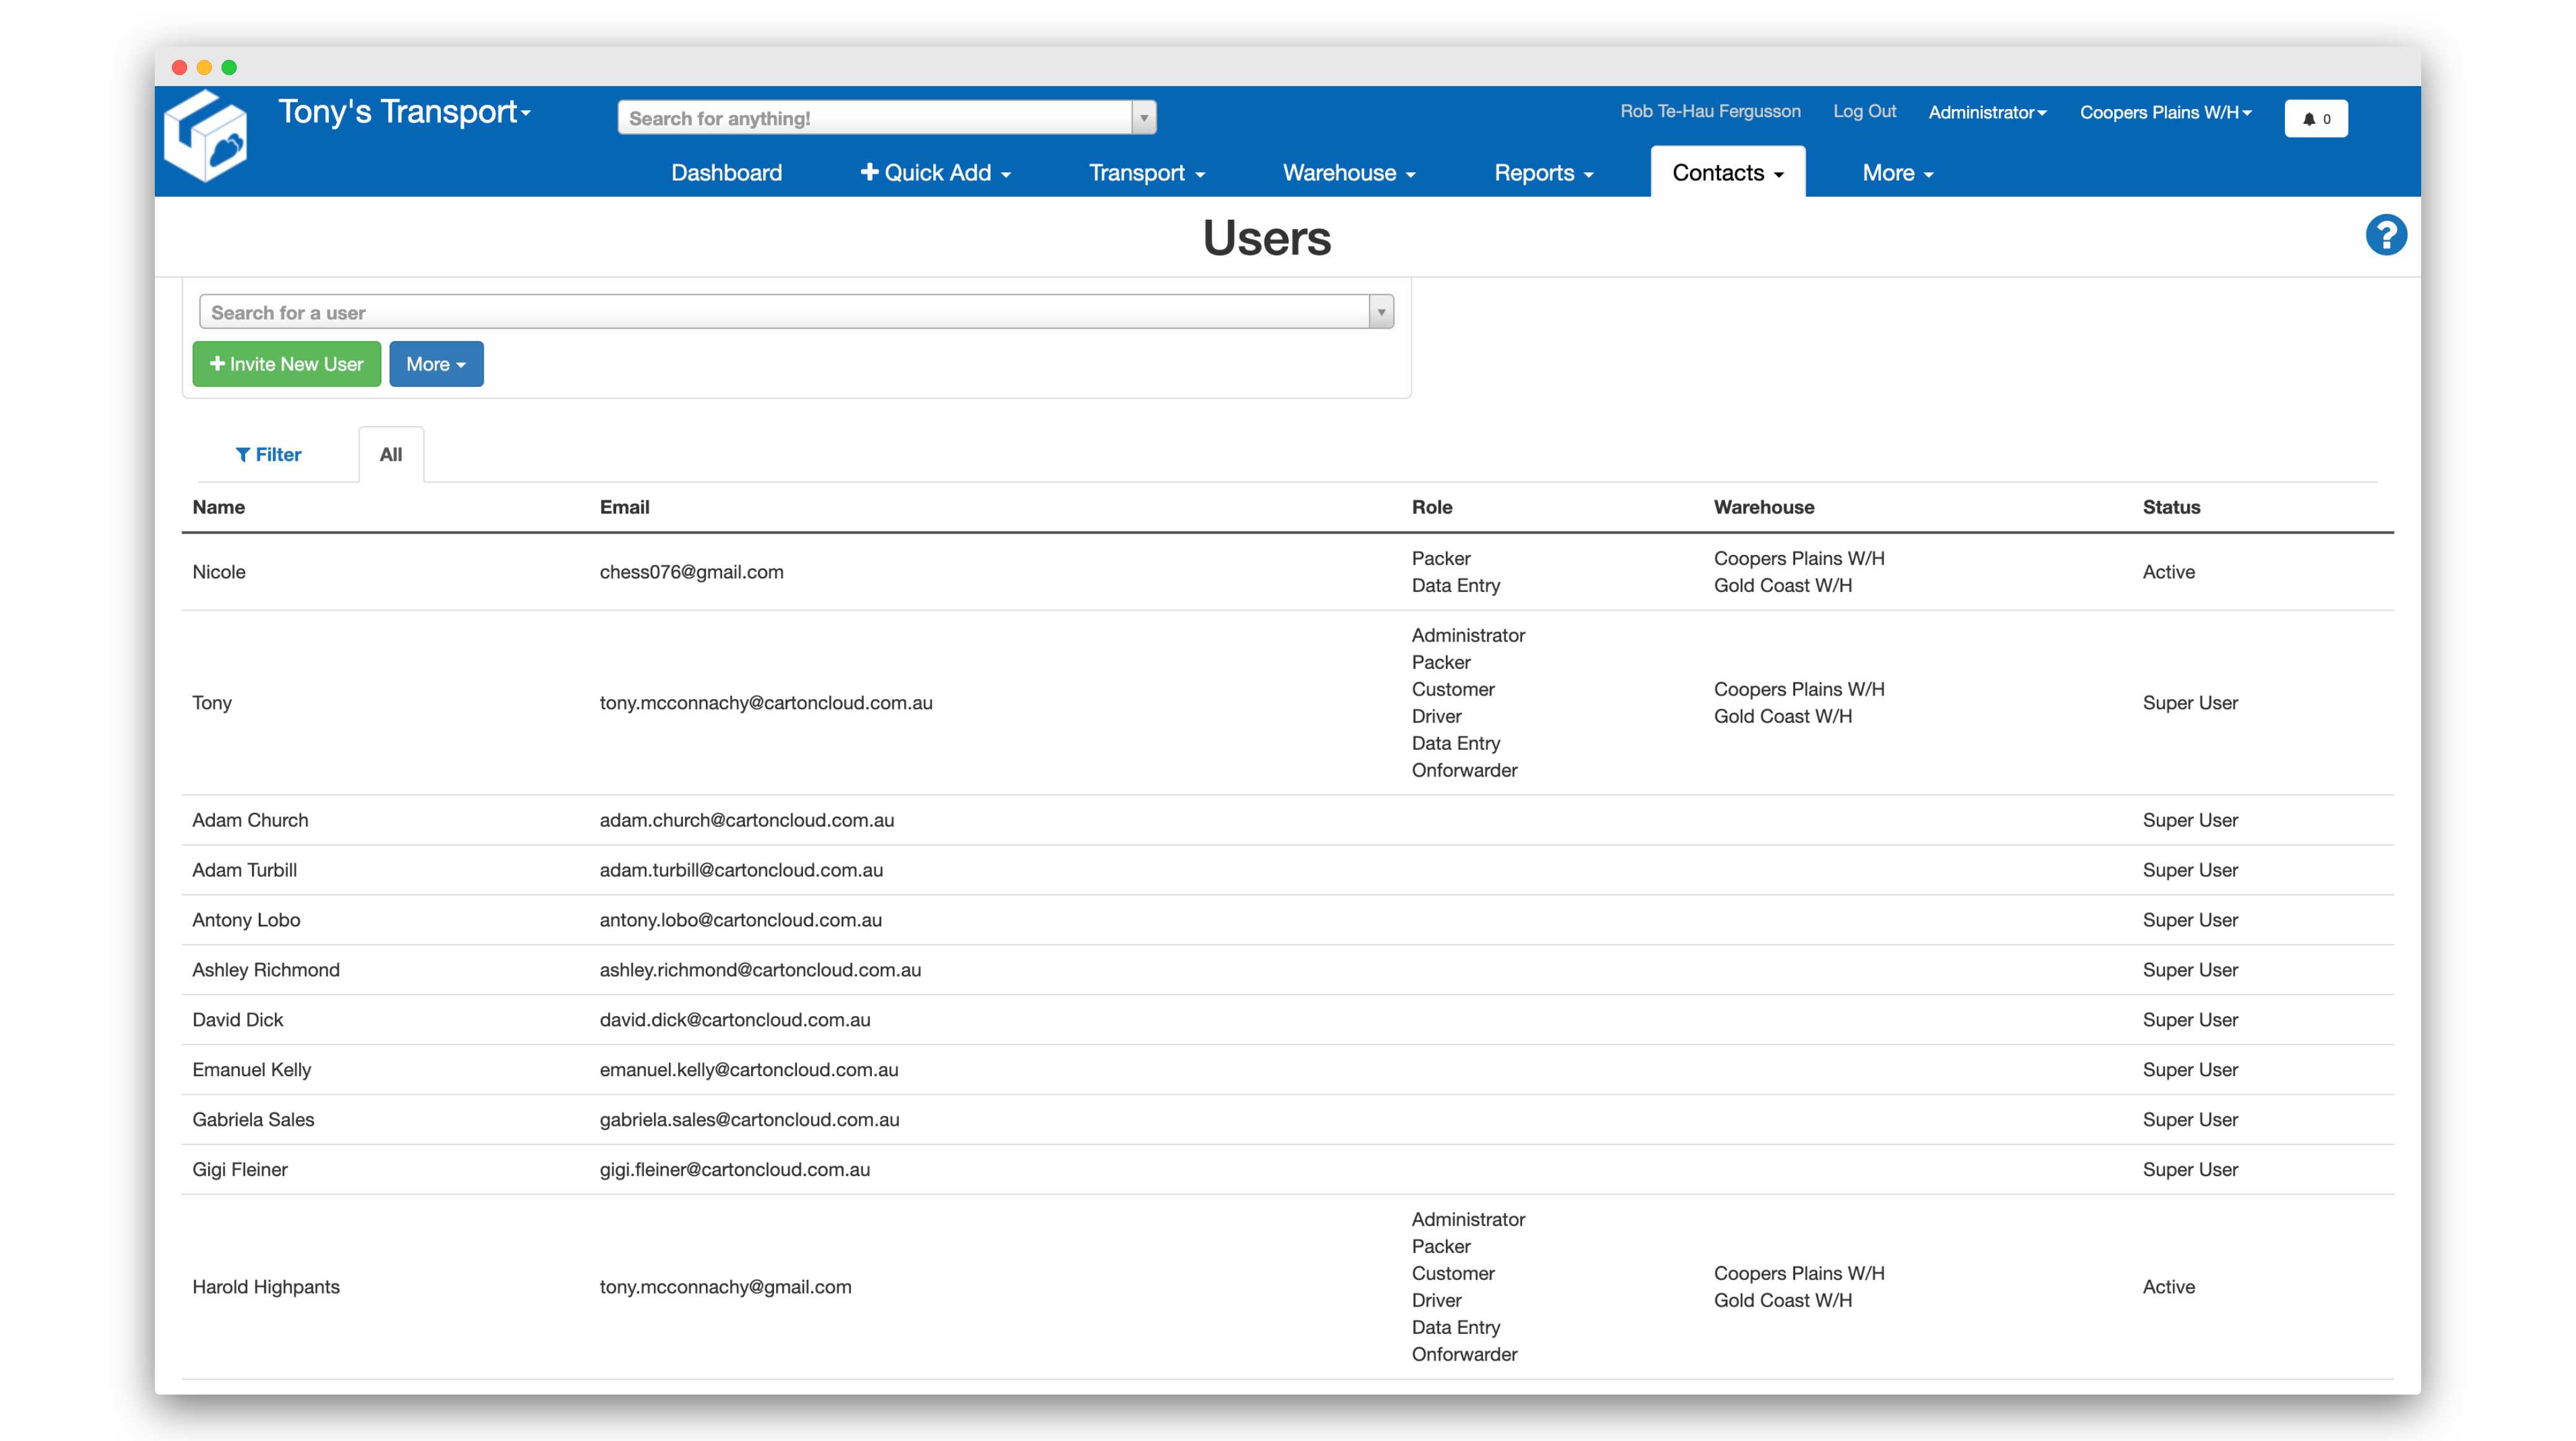Open the Contacts menu
The image size is (2576, 1441).
click(1727, 173)
